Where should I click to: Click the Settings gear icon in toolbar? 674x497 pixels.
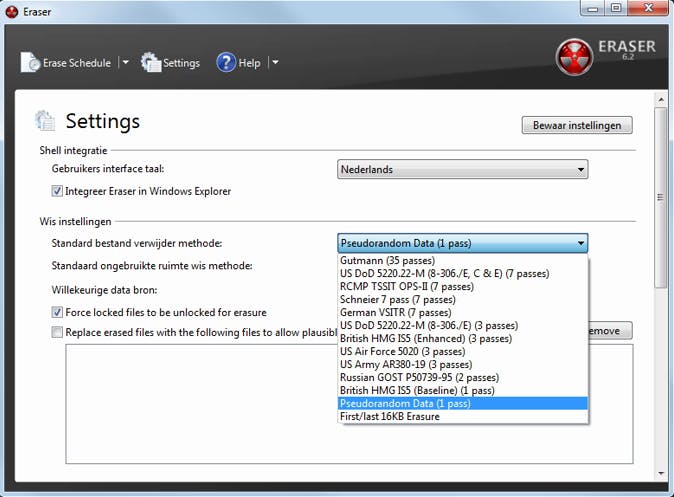[150, 62]
